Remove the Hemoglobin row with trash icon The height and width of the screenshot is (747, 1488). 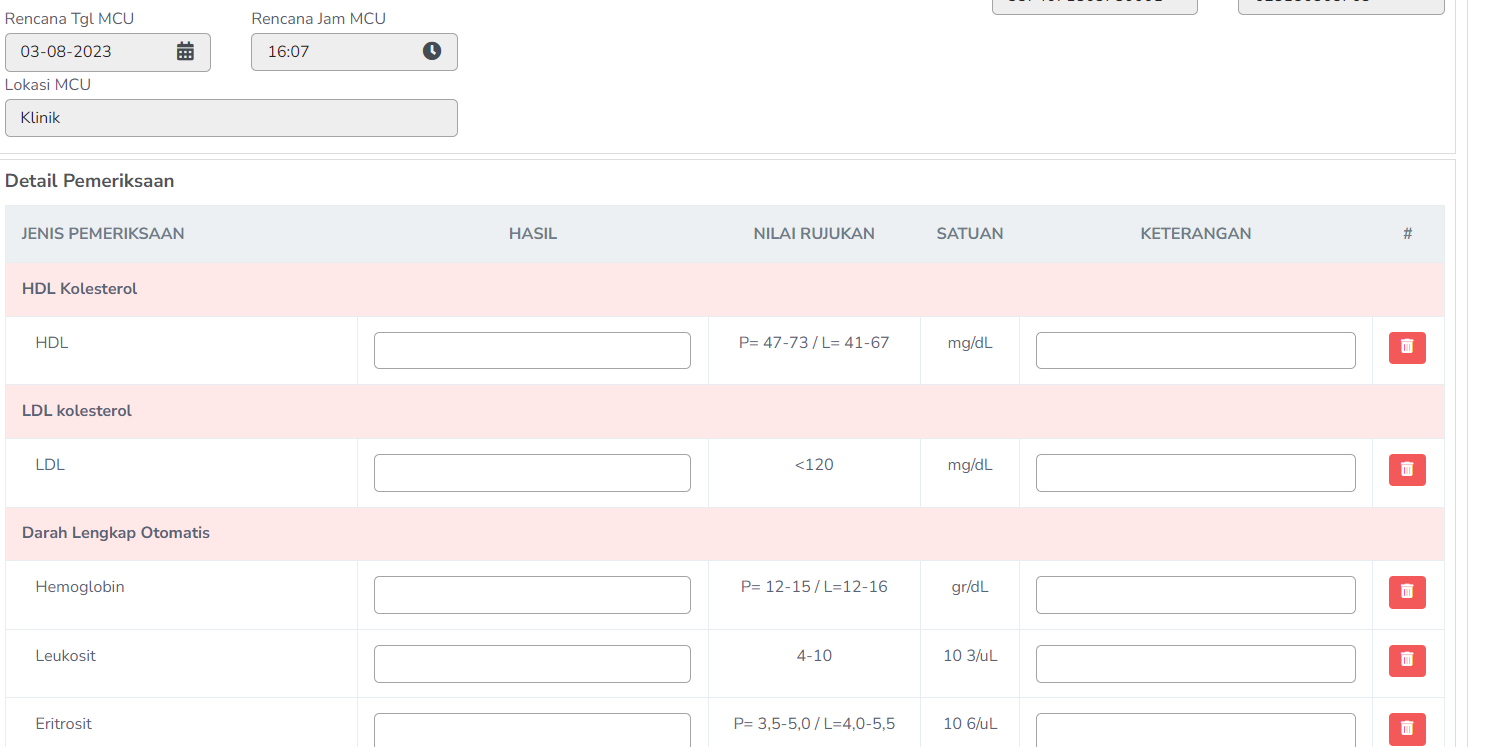(1406, 592)
